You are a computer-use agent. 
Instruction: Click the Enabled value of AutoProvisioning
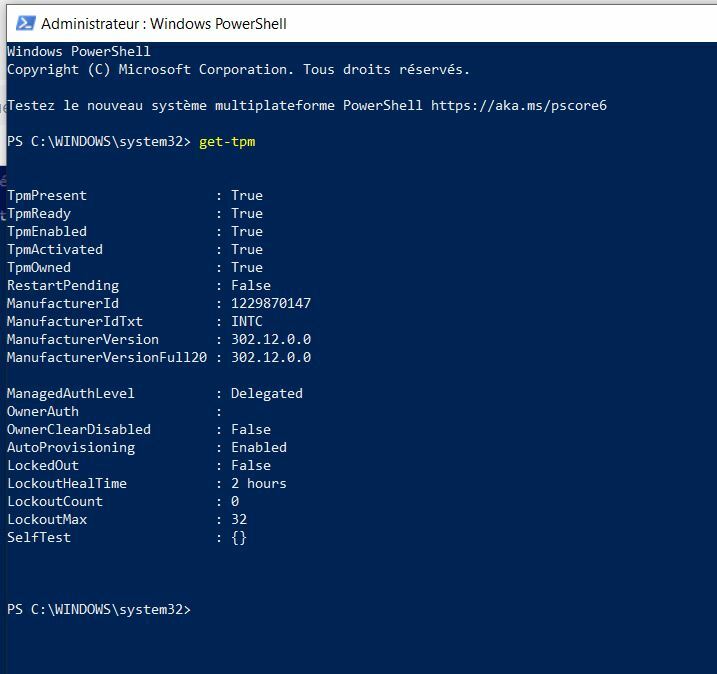(x=259, y=447)
